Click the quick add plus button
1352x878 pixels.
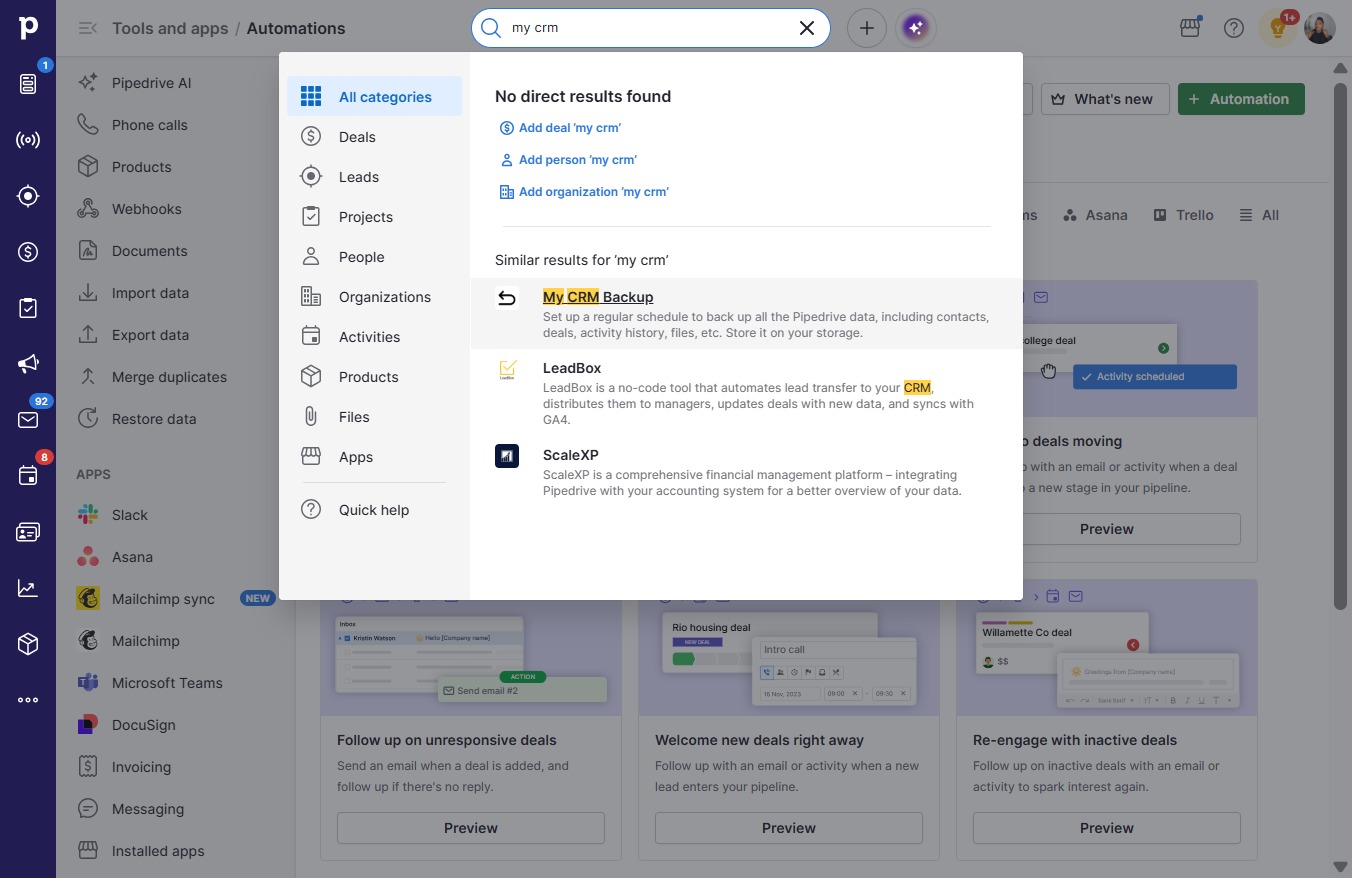click(867, 28)
